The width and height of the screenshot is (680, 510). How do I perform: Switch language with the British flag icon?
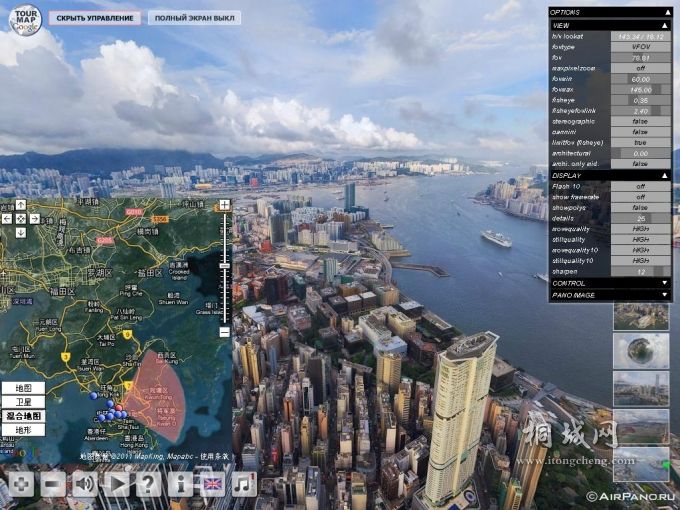click(x=212, y=485)
